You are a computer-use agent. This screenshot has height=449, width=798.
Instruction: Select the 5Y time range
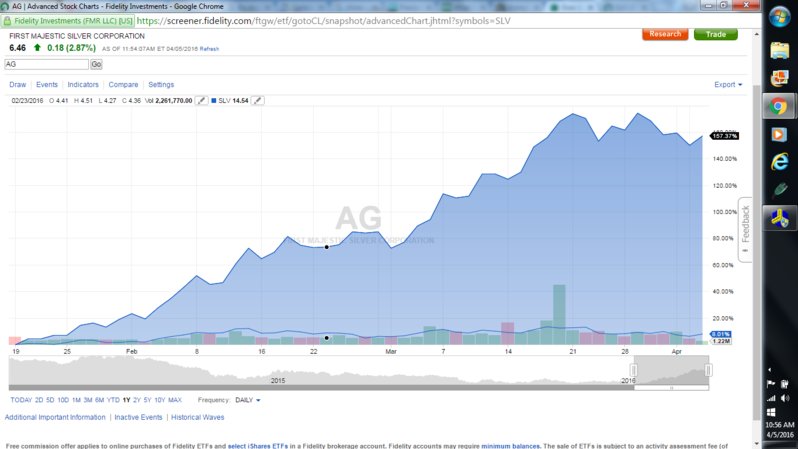pyautogui.click(x=148, y=400)
